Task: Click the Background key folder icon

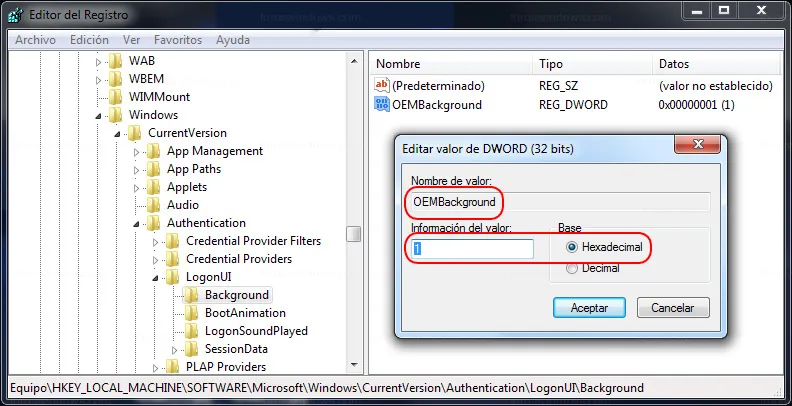Action: (x=191, y=295)
